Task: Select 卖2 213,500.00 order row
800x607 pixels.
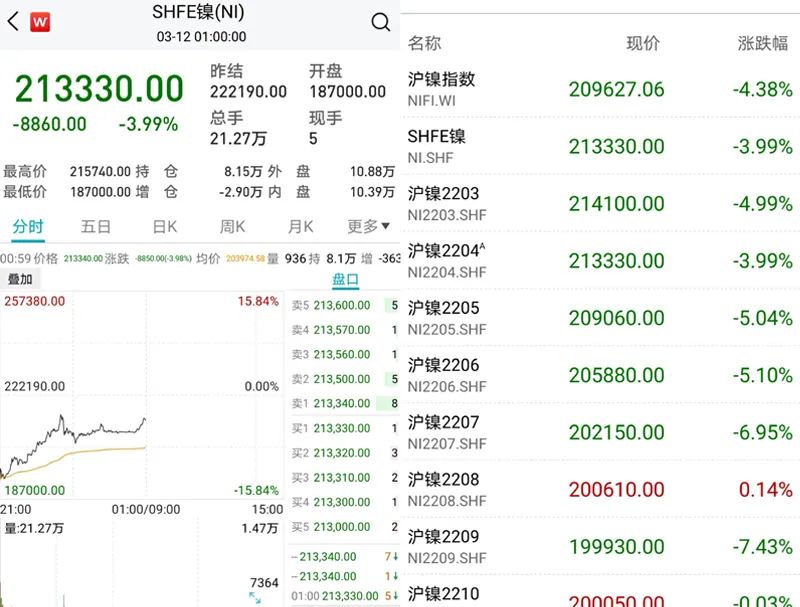Action: 345,379
